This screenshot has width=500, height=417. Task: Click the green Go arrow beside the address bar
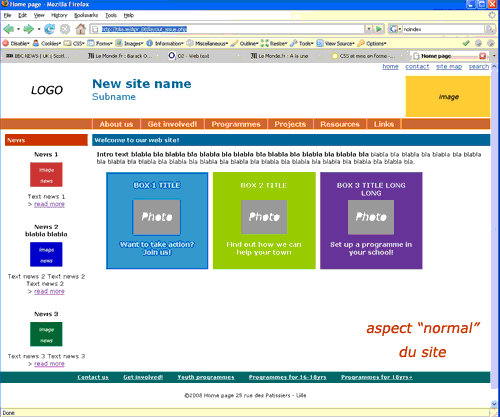pyautogui.click(x=379, y=29)
